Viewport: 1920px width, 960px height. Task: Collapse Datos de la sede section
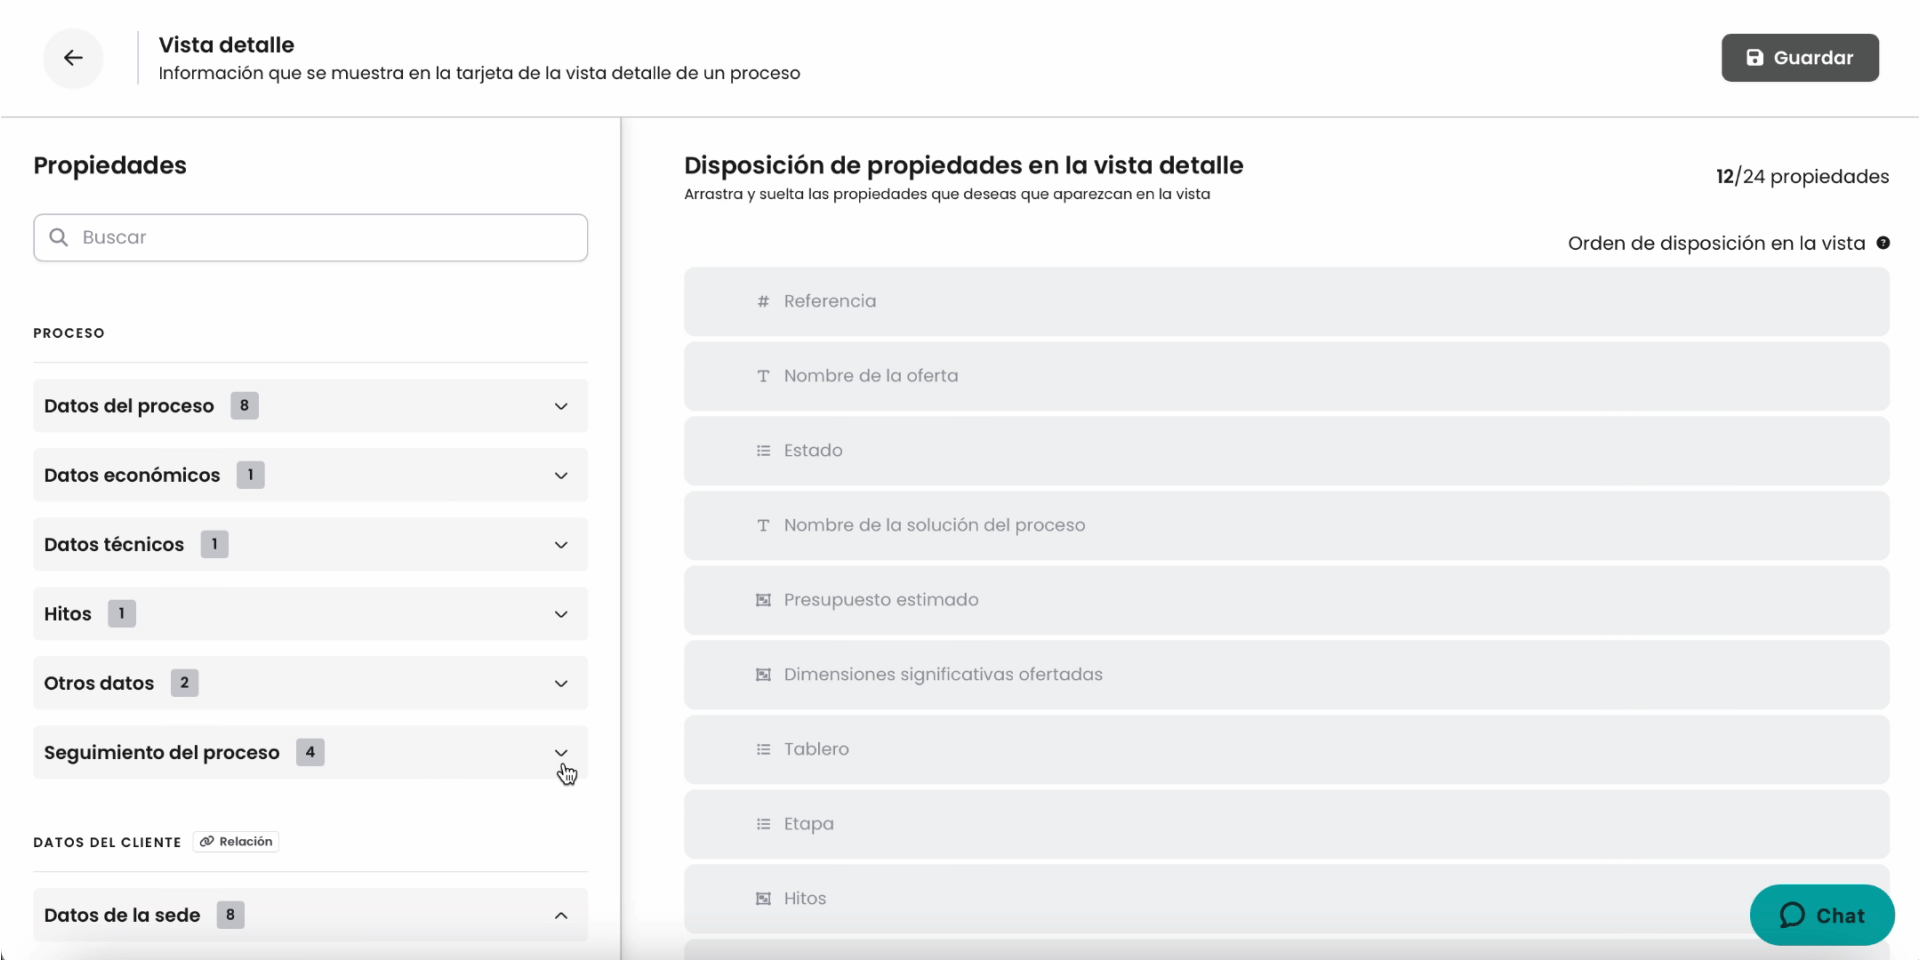click(x=561, y=915)
